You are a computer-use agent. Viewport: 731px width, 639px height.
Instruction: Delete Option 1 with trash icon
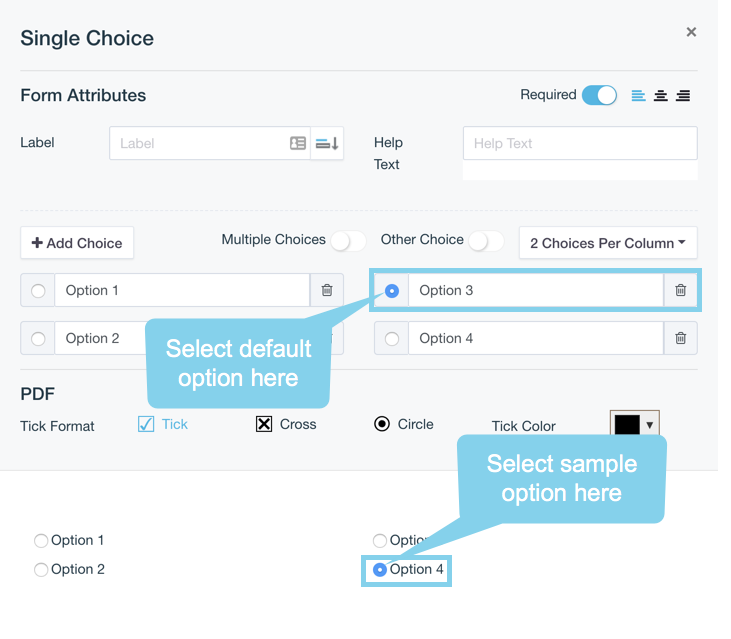327,290
